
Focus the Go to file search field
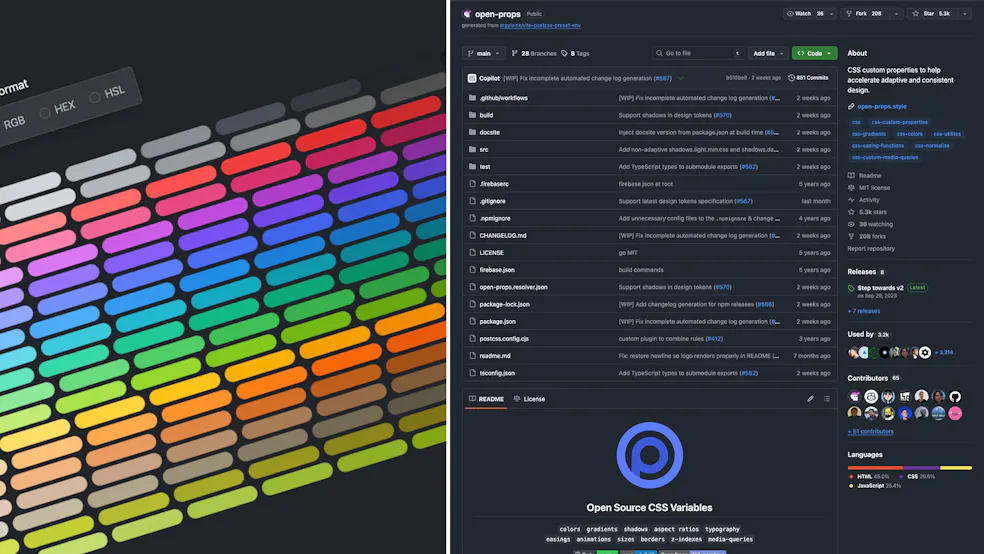699,53
